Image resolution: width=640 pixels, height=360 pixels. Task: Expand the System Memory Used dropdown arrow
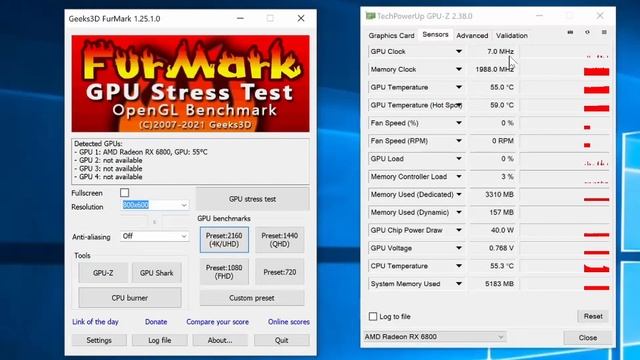pyautogui.click(x=459, y=284)
